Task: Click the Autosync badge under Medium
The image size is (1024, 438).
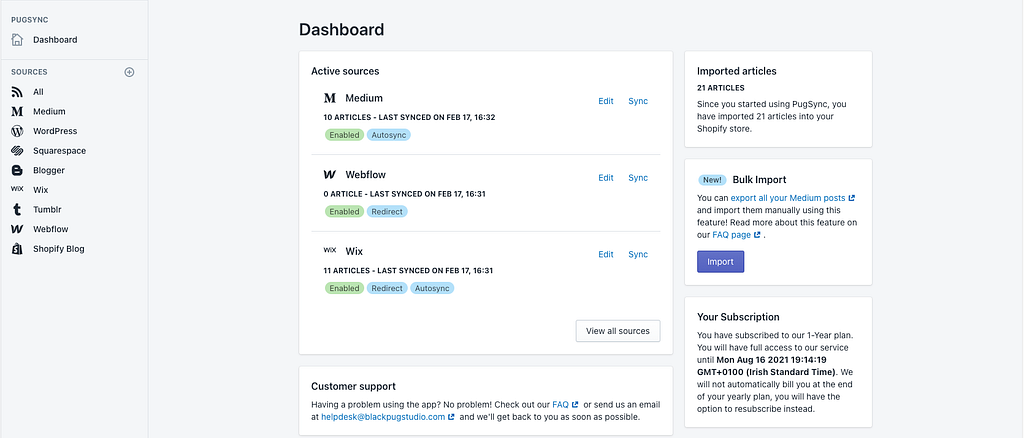Action: point(389,134)
